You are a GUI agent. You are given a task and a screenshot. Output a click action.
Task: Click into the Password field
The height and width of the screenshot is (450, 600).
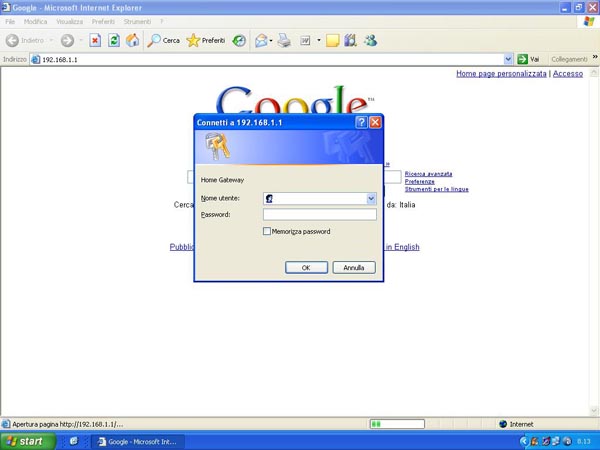320,214
